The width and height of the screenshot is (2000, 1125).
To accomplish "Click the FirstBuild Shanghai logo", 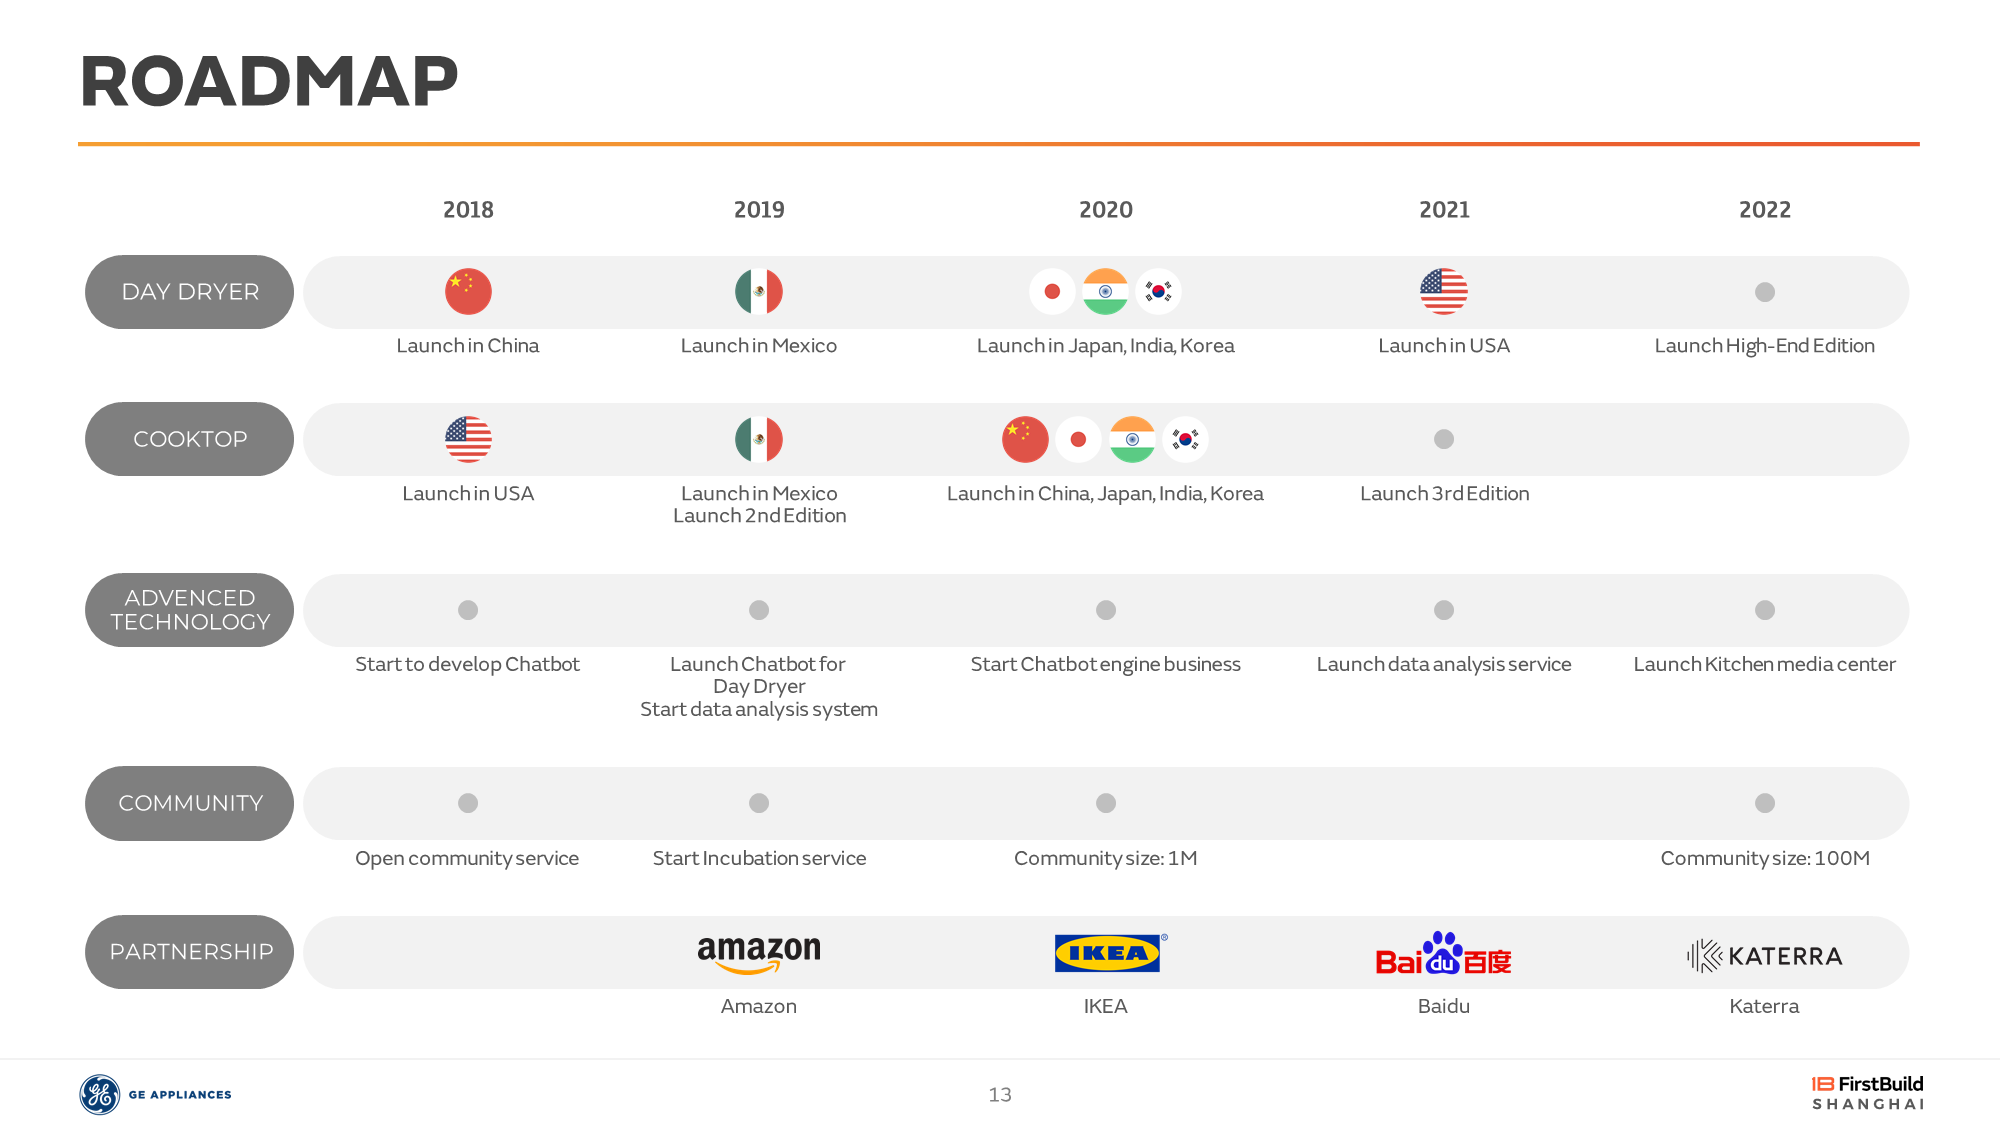I will 1867,1093.
